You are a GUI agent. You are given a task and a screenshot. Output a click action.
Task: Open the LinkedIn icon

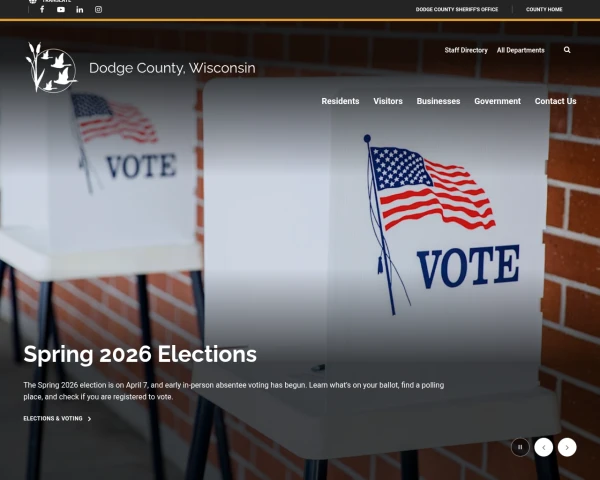point(80,10)
